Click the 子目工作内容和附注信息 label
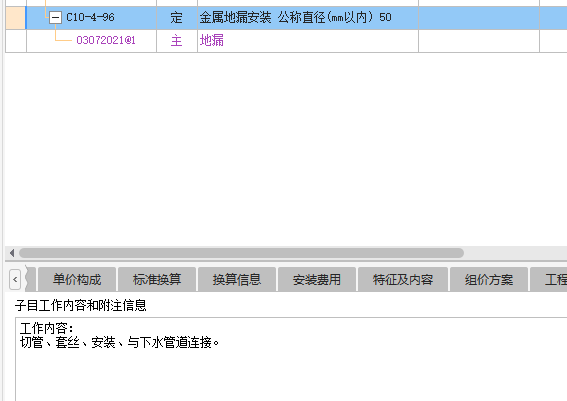The height and width of the screenshot is (401, 567). 81,306
